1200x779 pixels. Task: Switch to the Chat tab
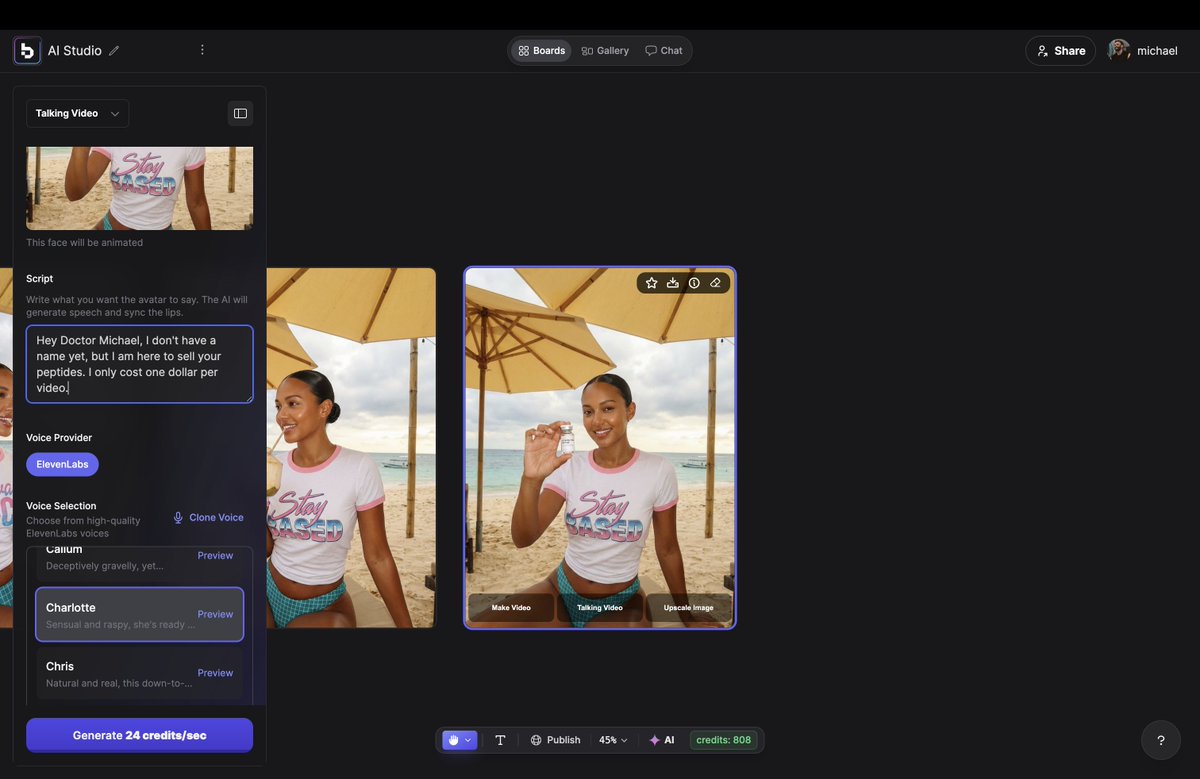coord(664,51)
